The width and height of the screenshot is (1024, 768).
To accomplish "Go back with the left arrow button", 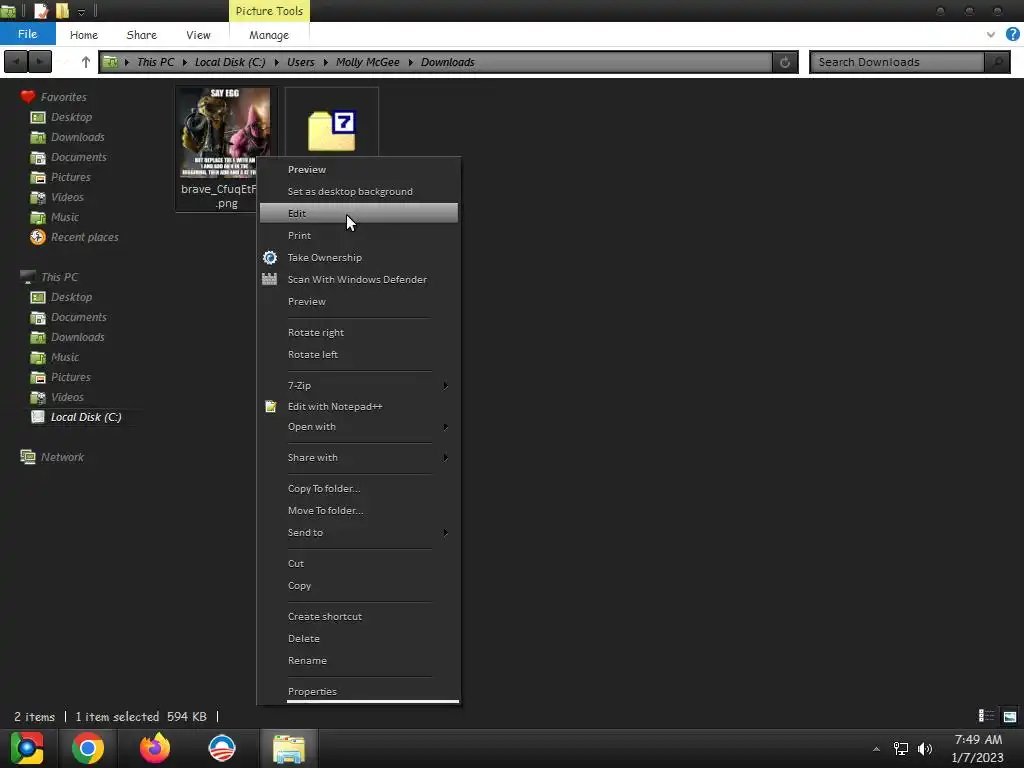I will click(x=16, y=62).
